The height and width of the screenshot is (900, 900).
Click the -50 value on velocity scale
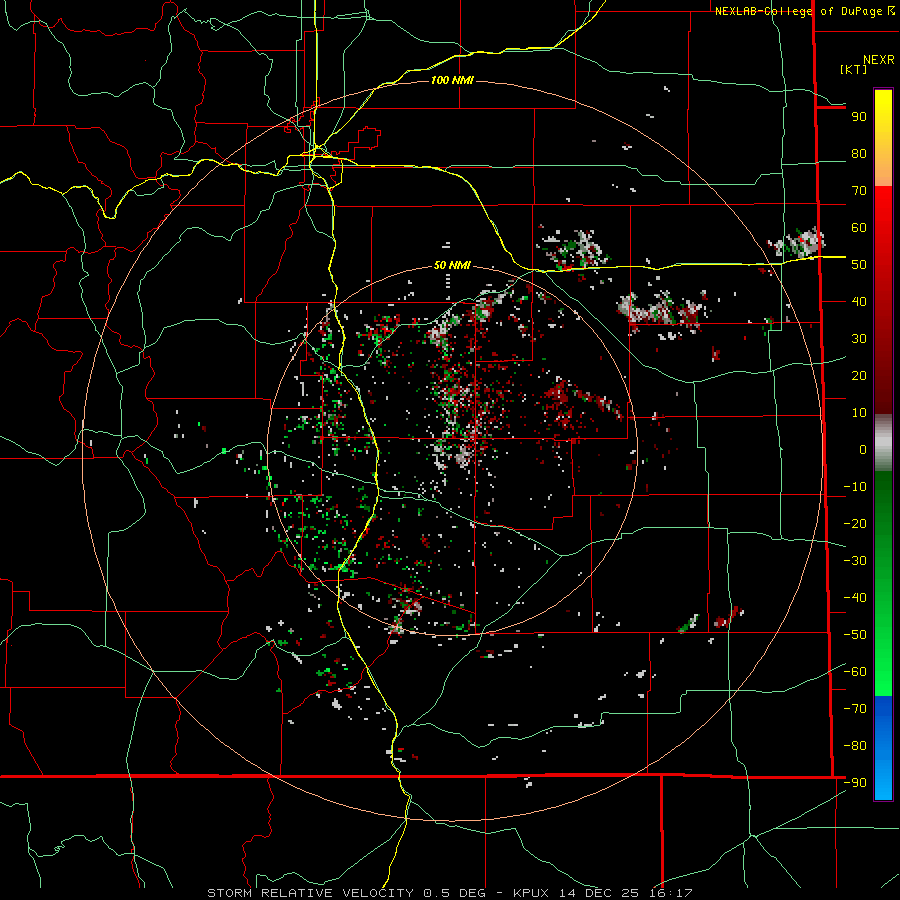click(x=855, y=635)
